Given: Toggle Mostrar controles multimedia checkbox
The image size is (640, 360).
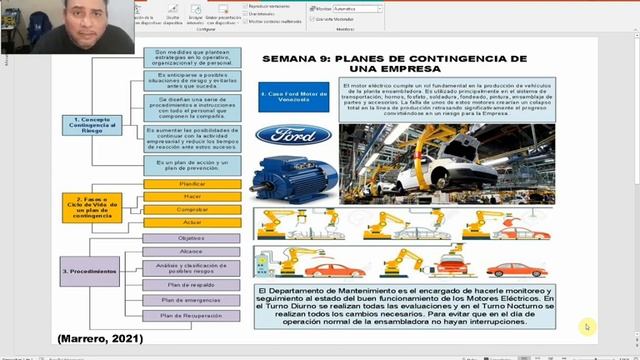Looking at the screenshot, I should tap(245, 21).
